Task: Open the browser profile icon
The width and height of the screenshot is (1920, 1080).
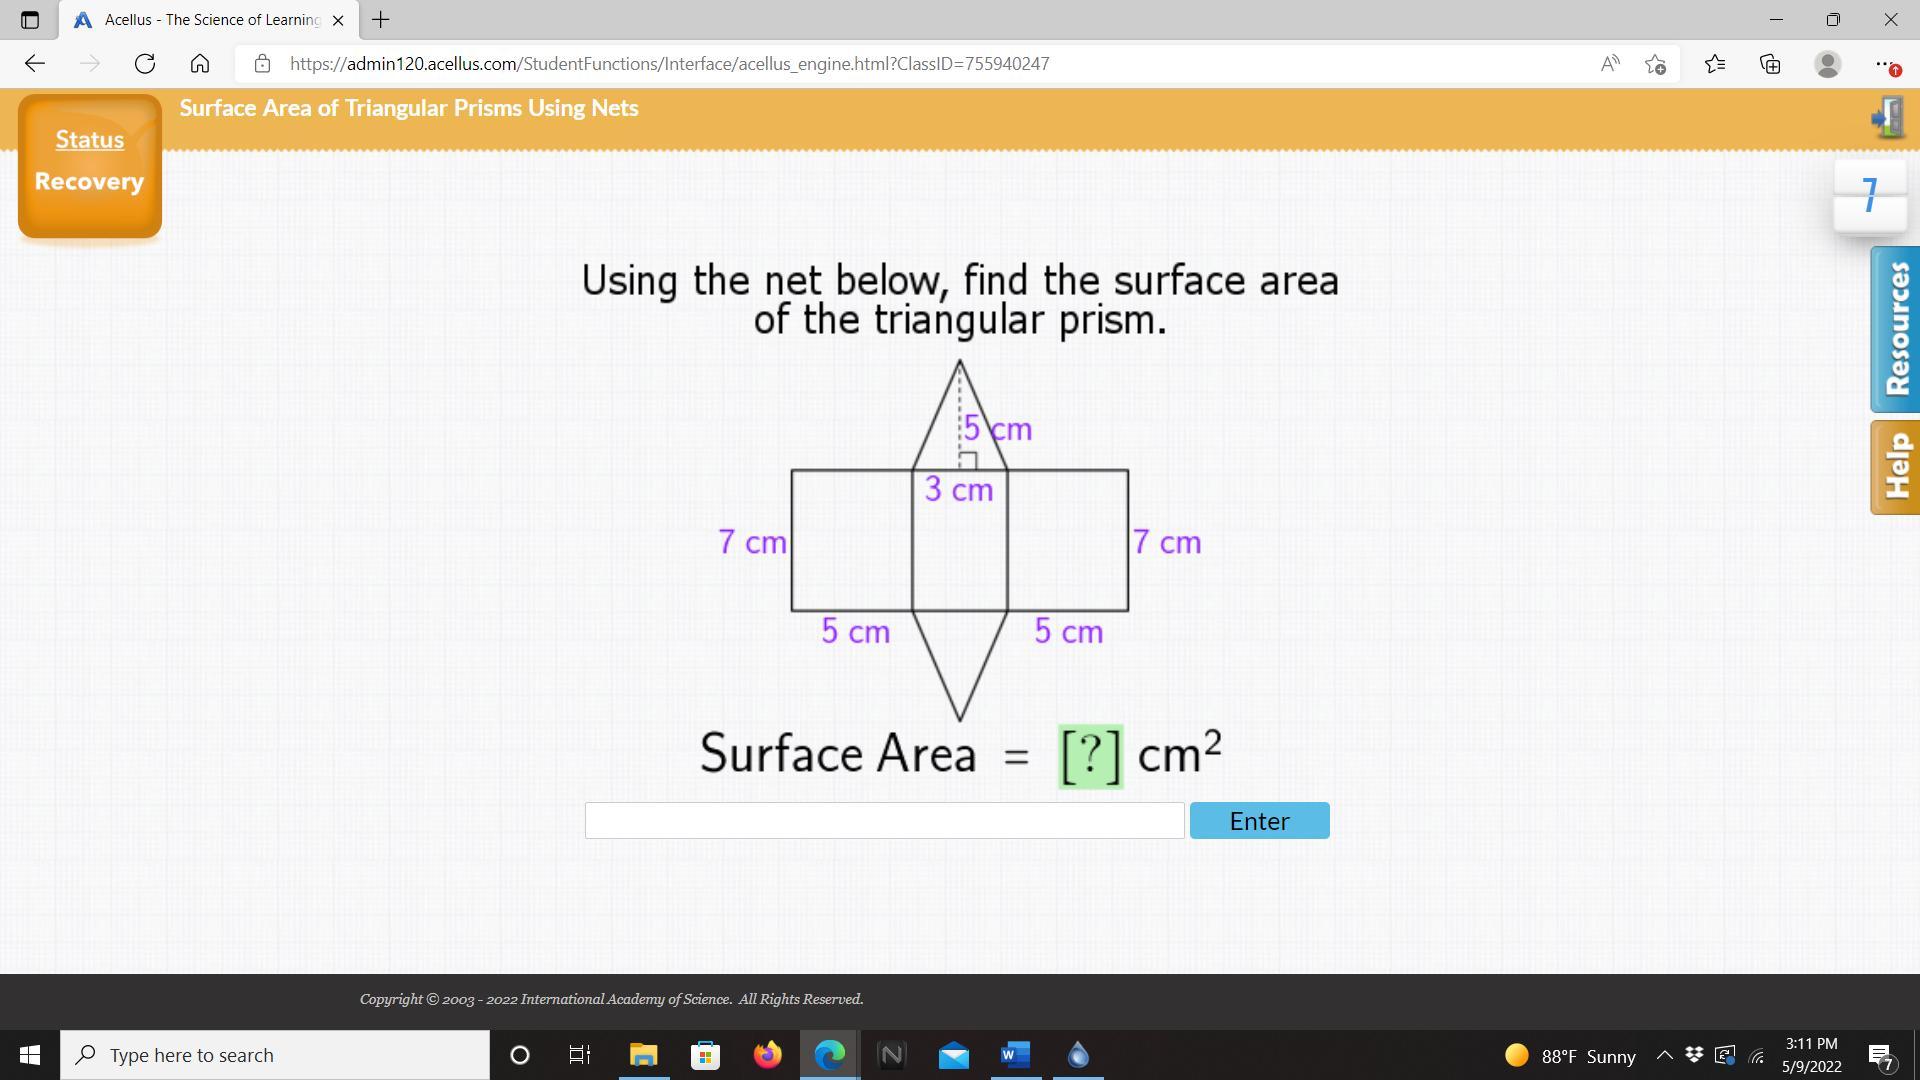Action: (1827, 64)
